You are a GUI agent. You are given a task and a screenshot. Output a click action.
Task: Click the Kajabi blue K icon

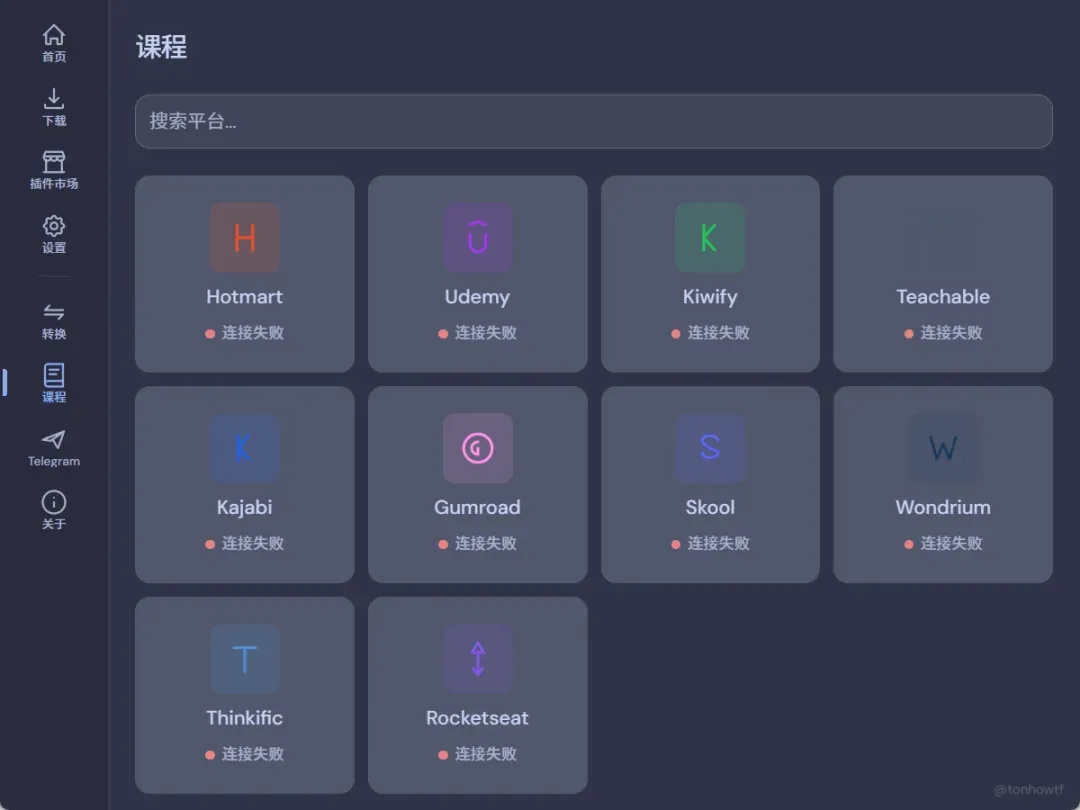click(x=245, y=448)
